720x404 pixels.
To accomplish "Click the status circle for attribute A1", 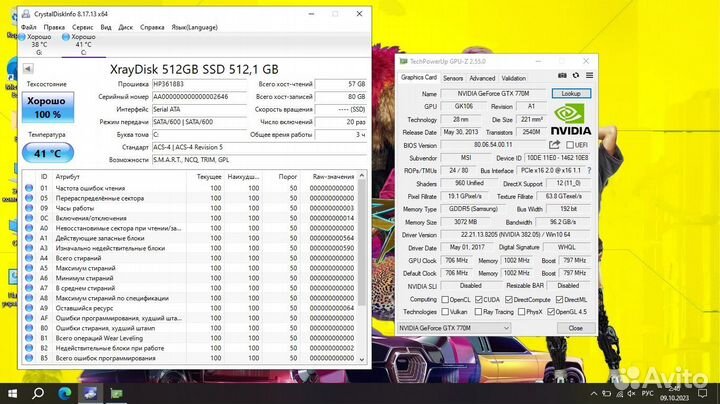I will (29, 238).
